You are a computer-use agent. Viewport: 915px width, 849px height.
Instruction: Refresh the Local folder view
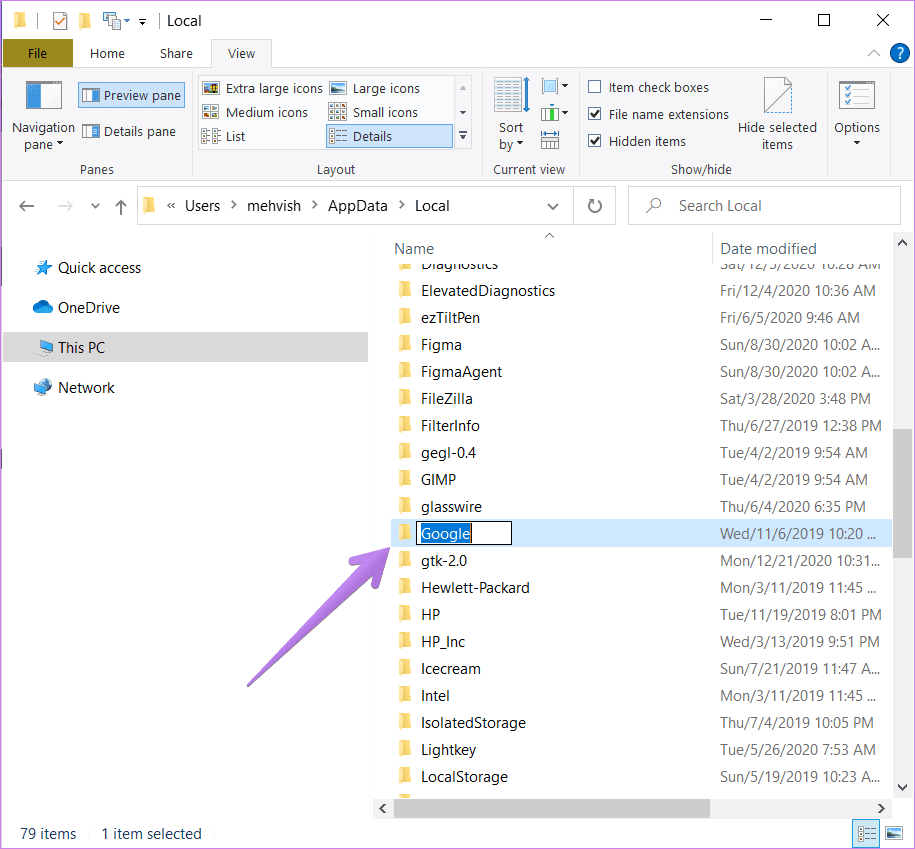click(x=595, y=205)
